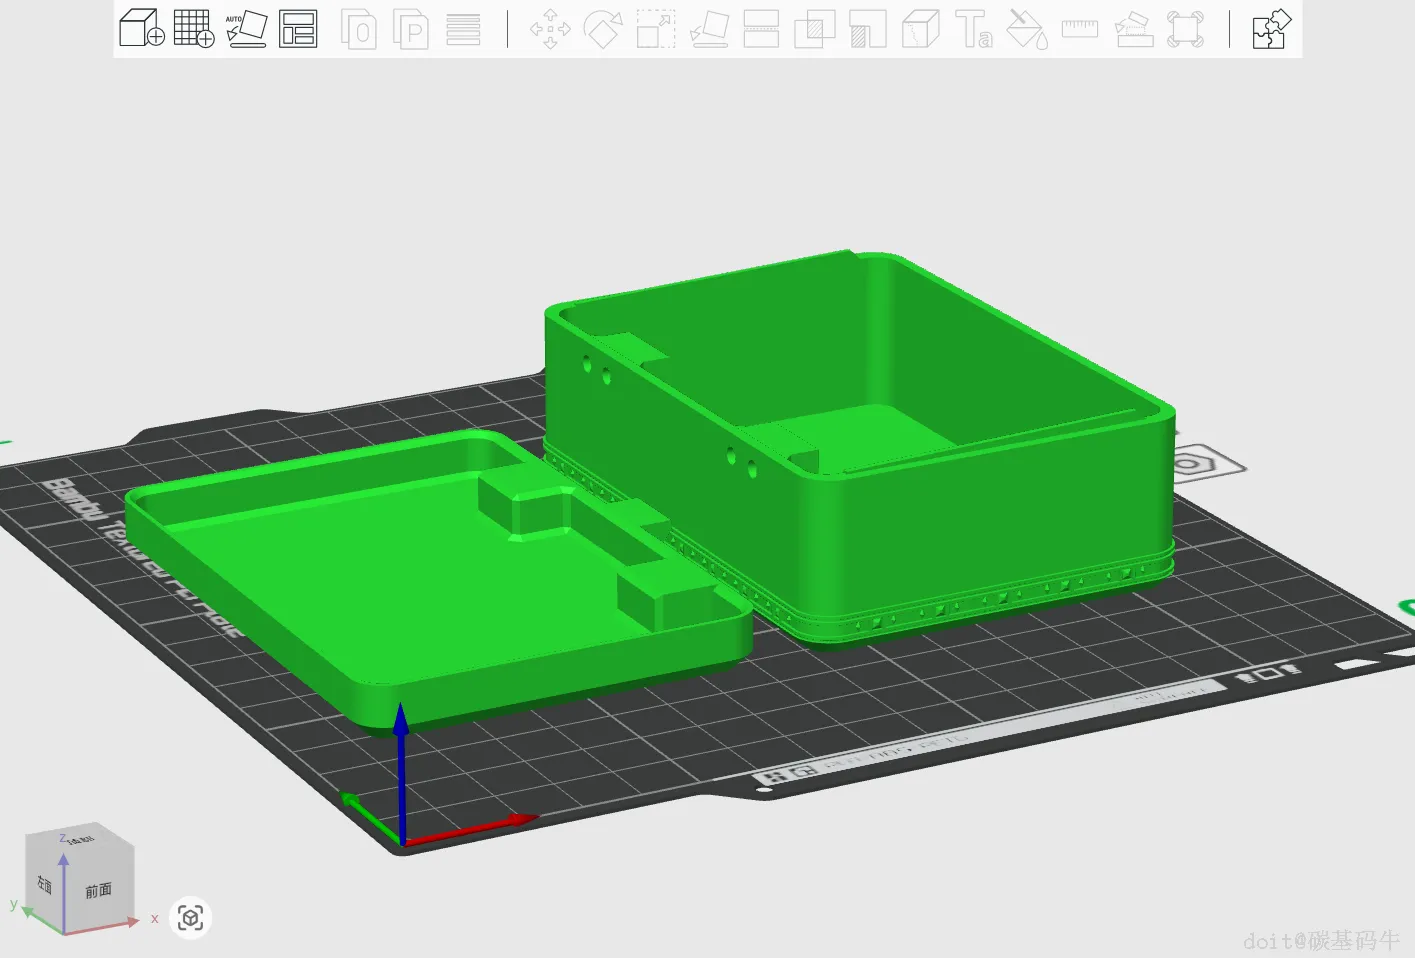Arrange all objects on plate

tap(298, 28)
